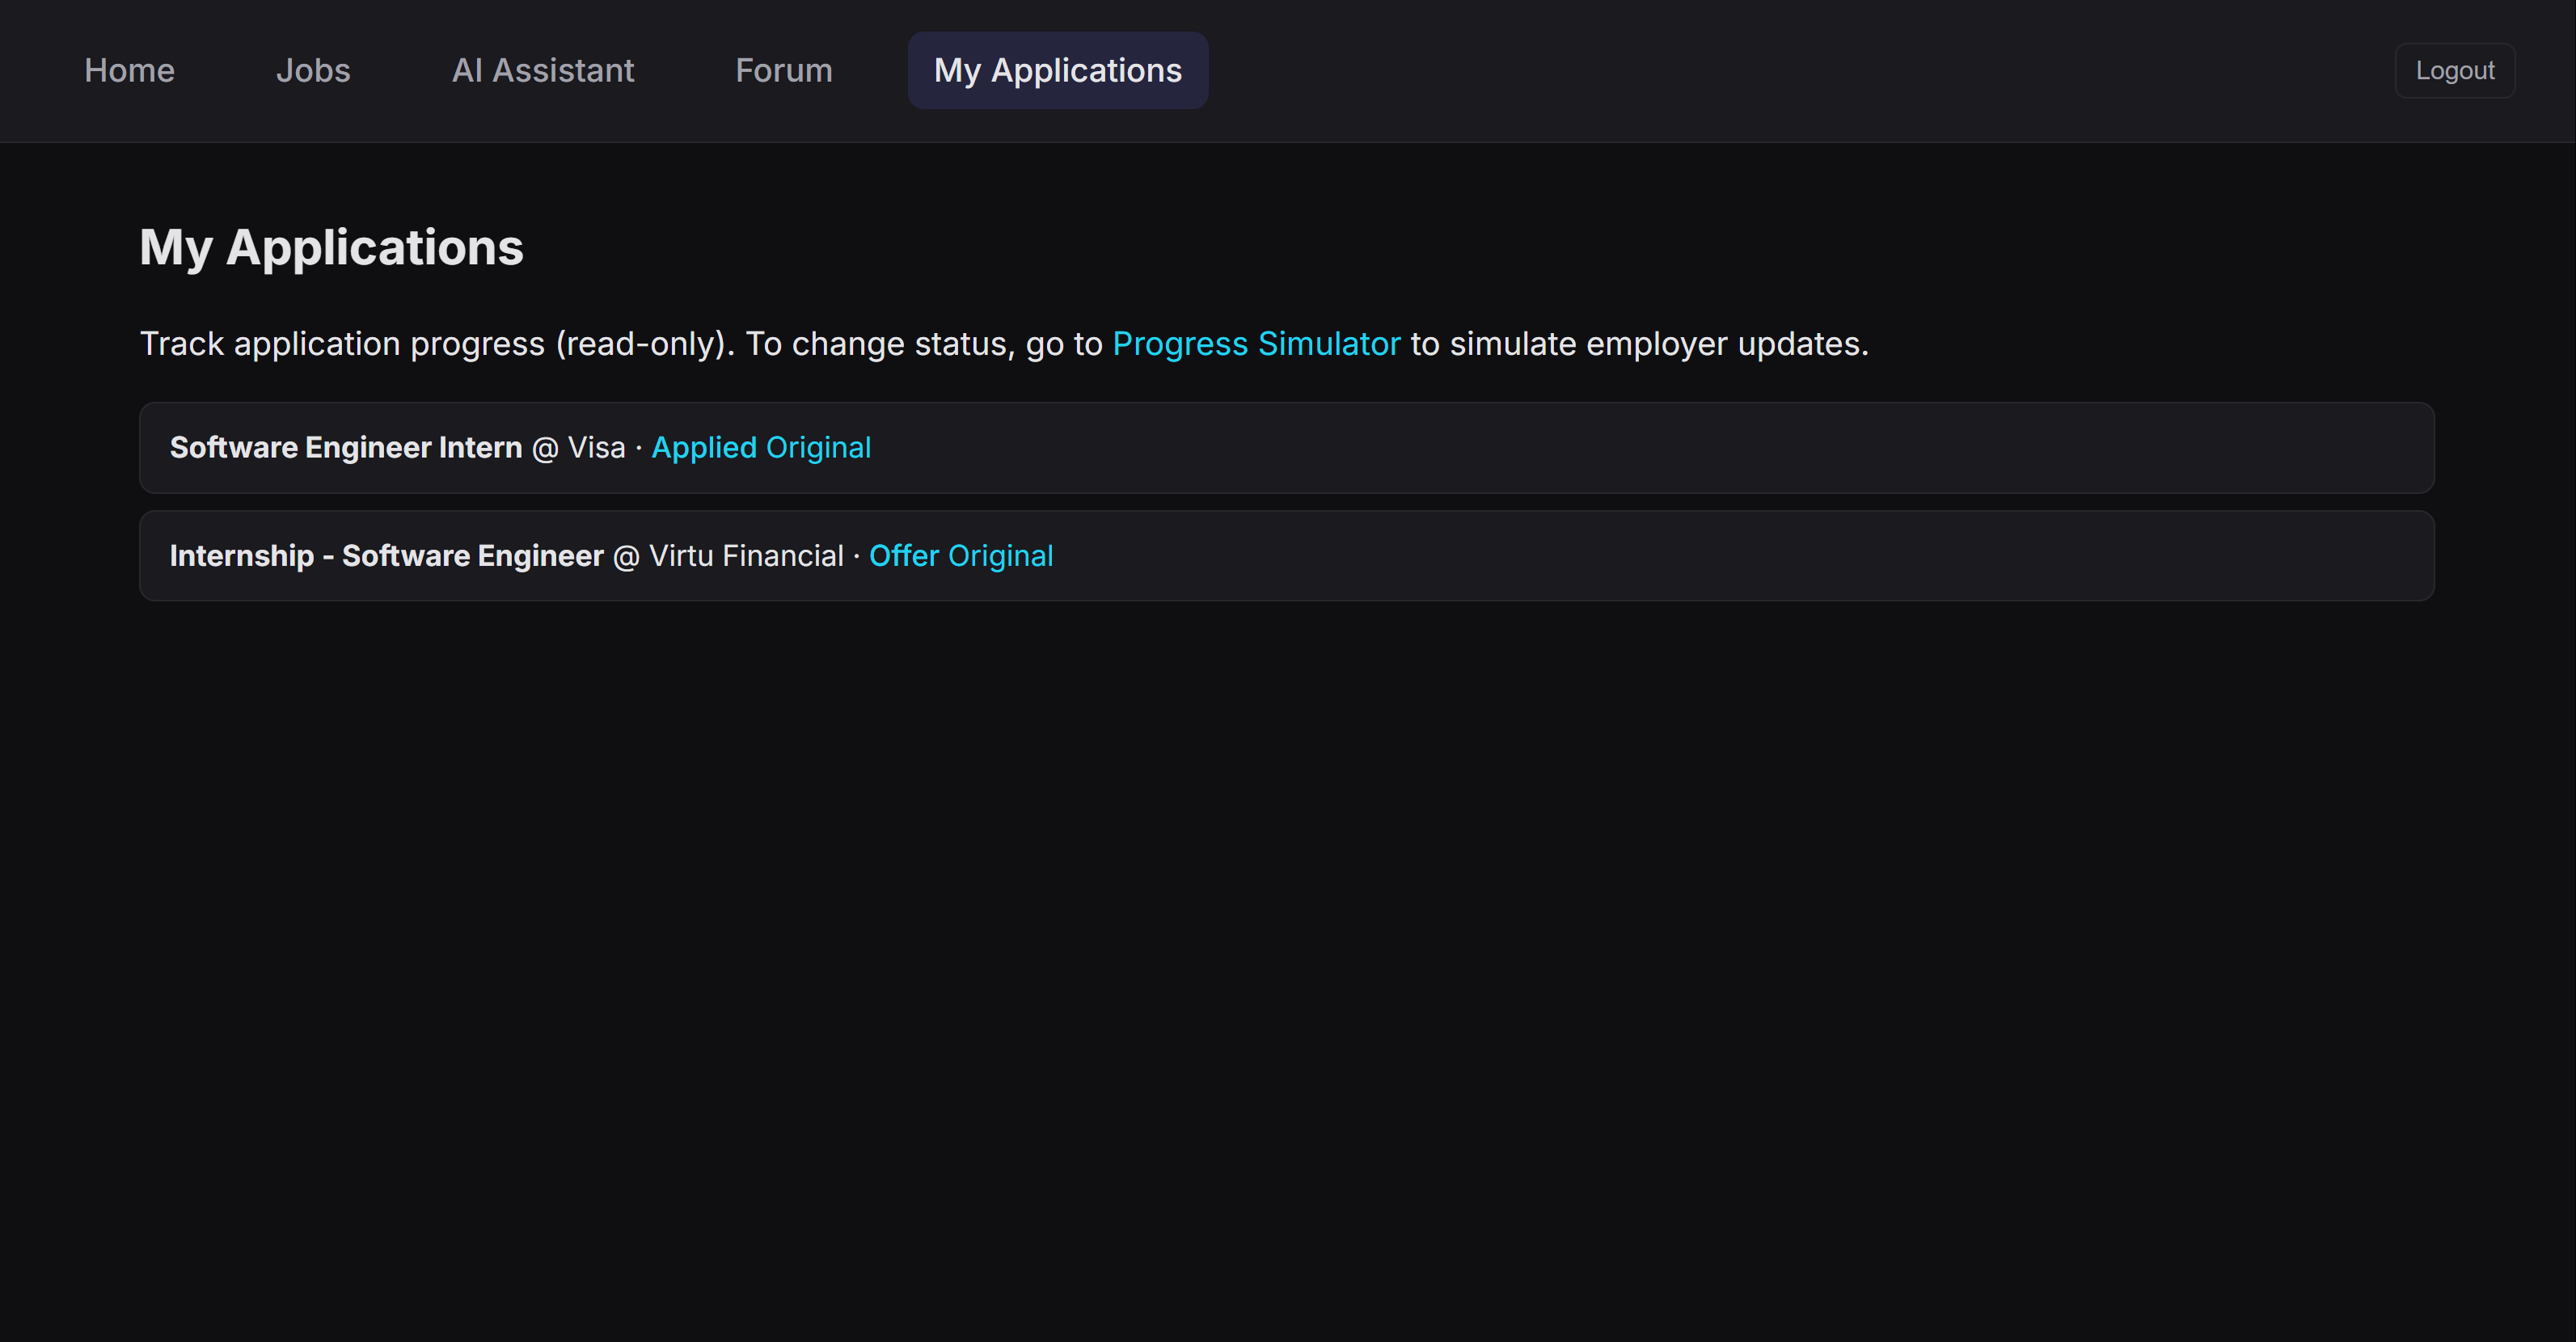Click the Visa company name
Screen dimensions: 2576x1342
tap(596, 447)
